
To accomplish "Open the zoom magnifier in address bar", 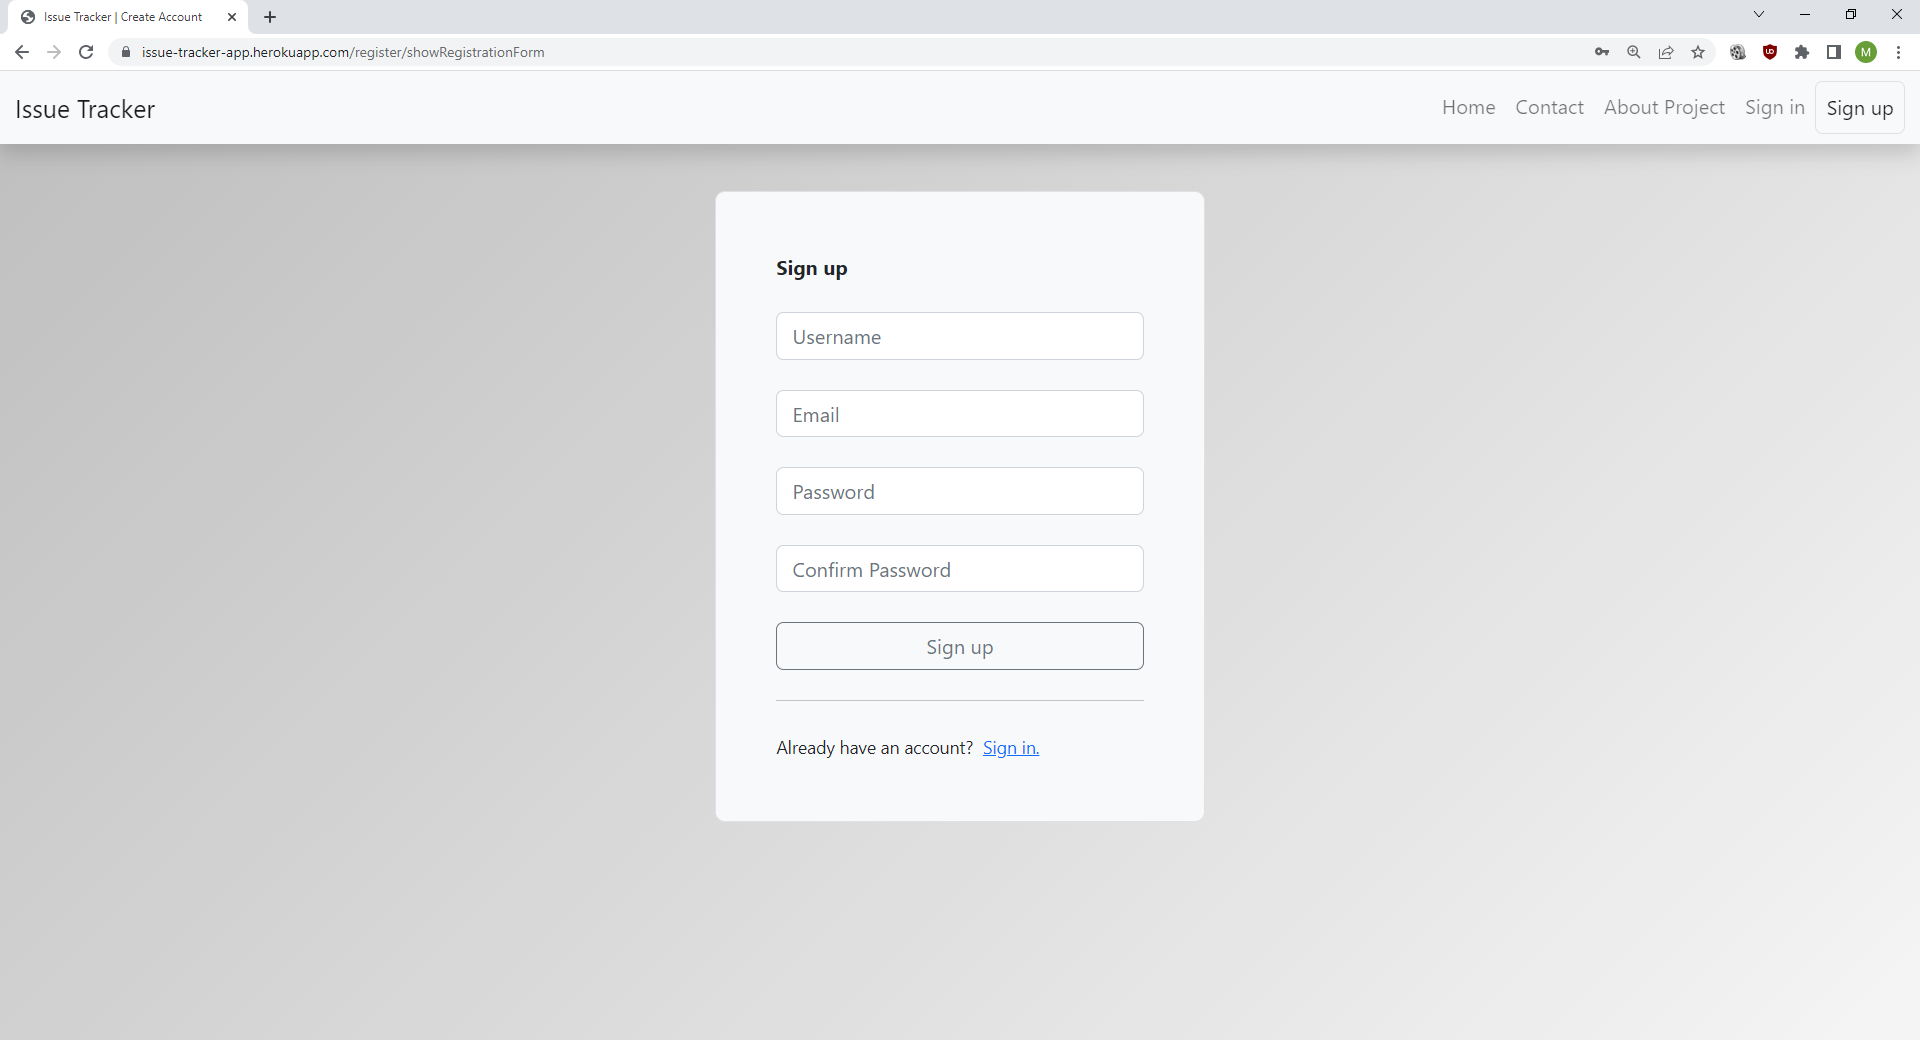I will 1634,52.
